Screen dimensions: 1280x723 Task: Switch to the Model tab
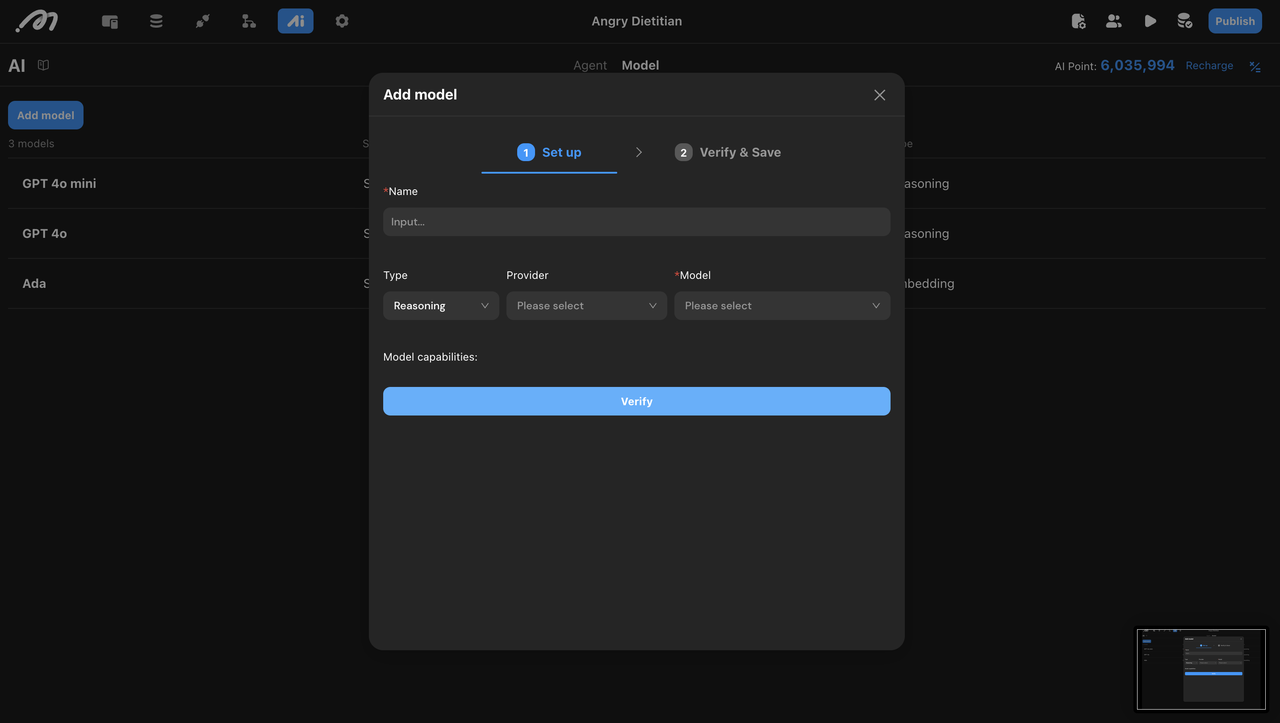tap(640, 65)
